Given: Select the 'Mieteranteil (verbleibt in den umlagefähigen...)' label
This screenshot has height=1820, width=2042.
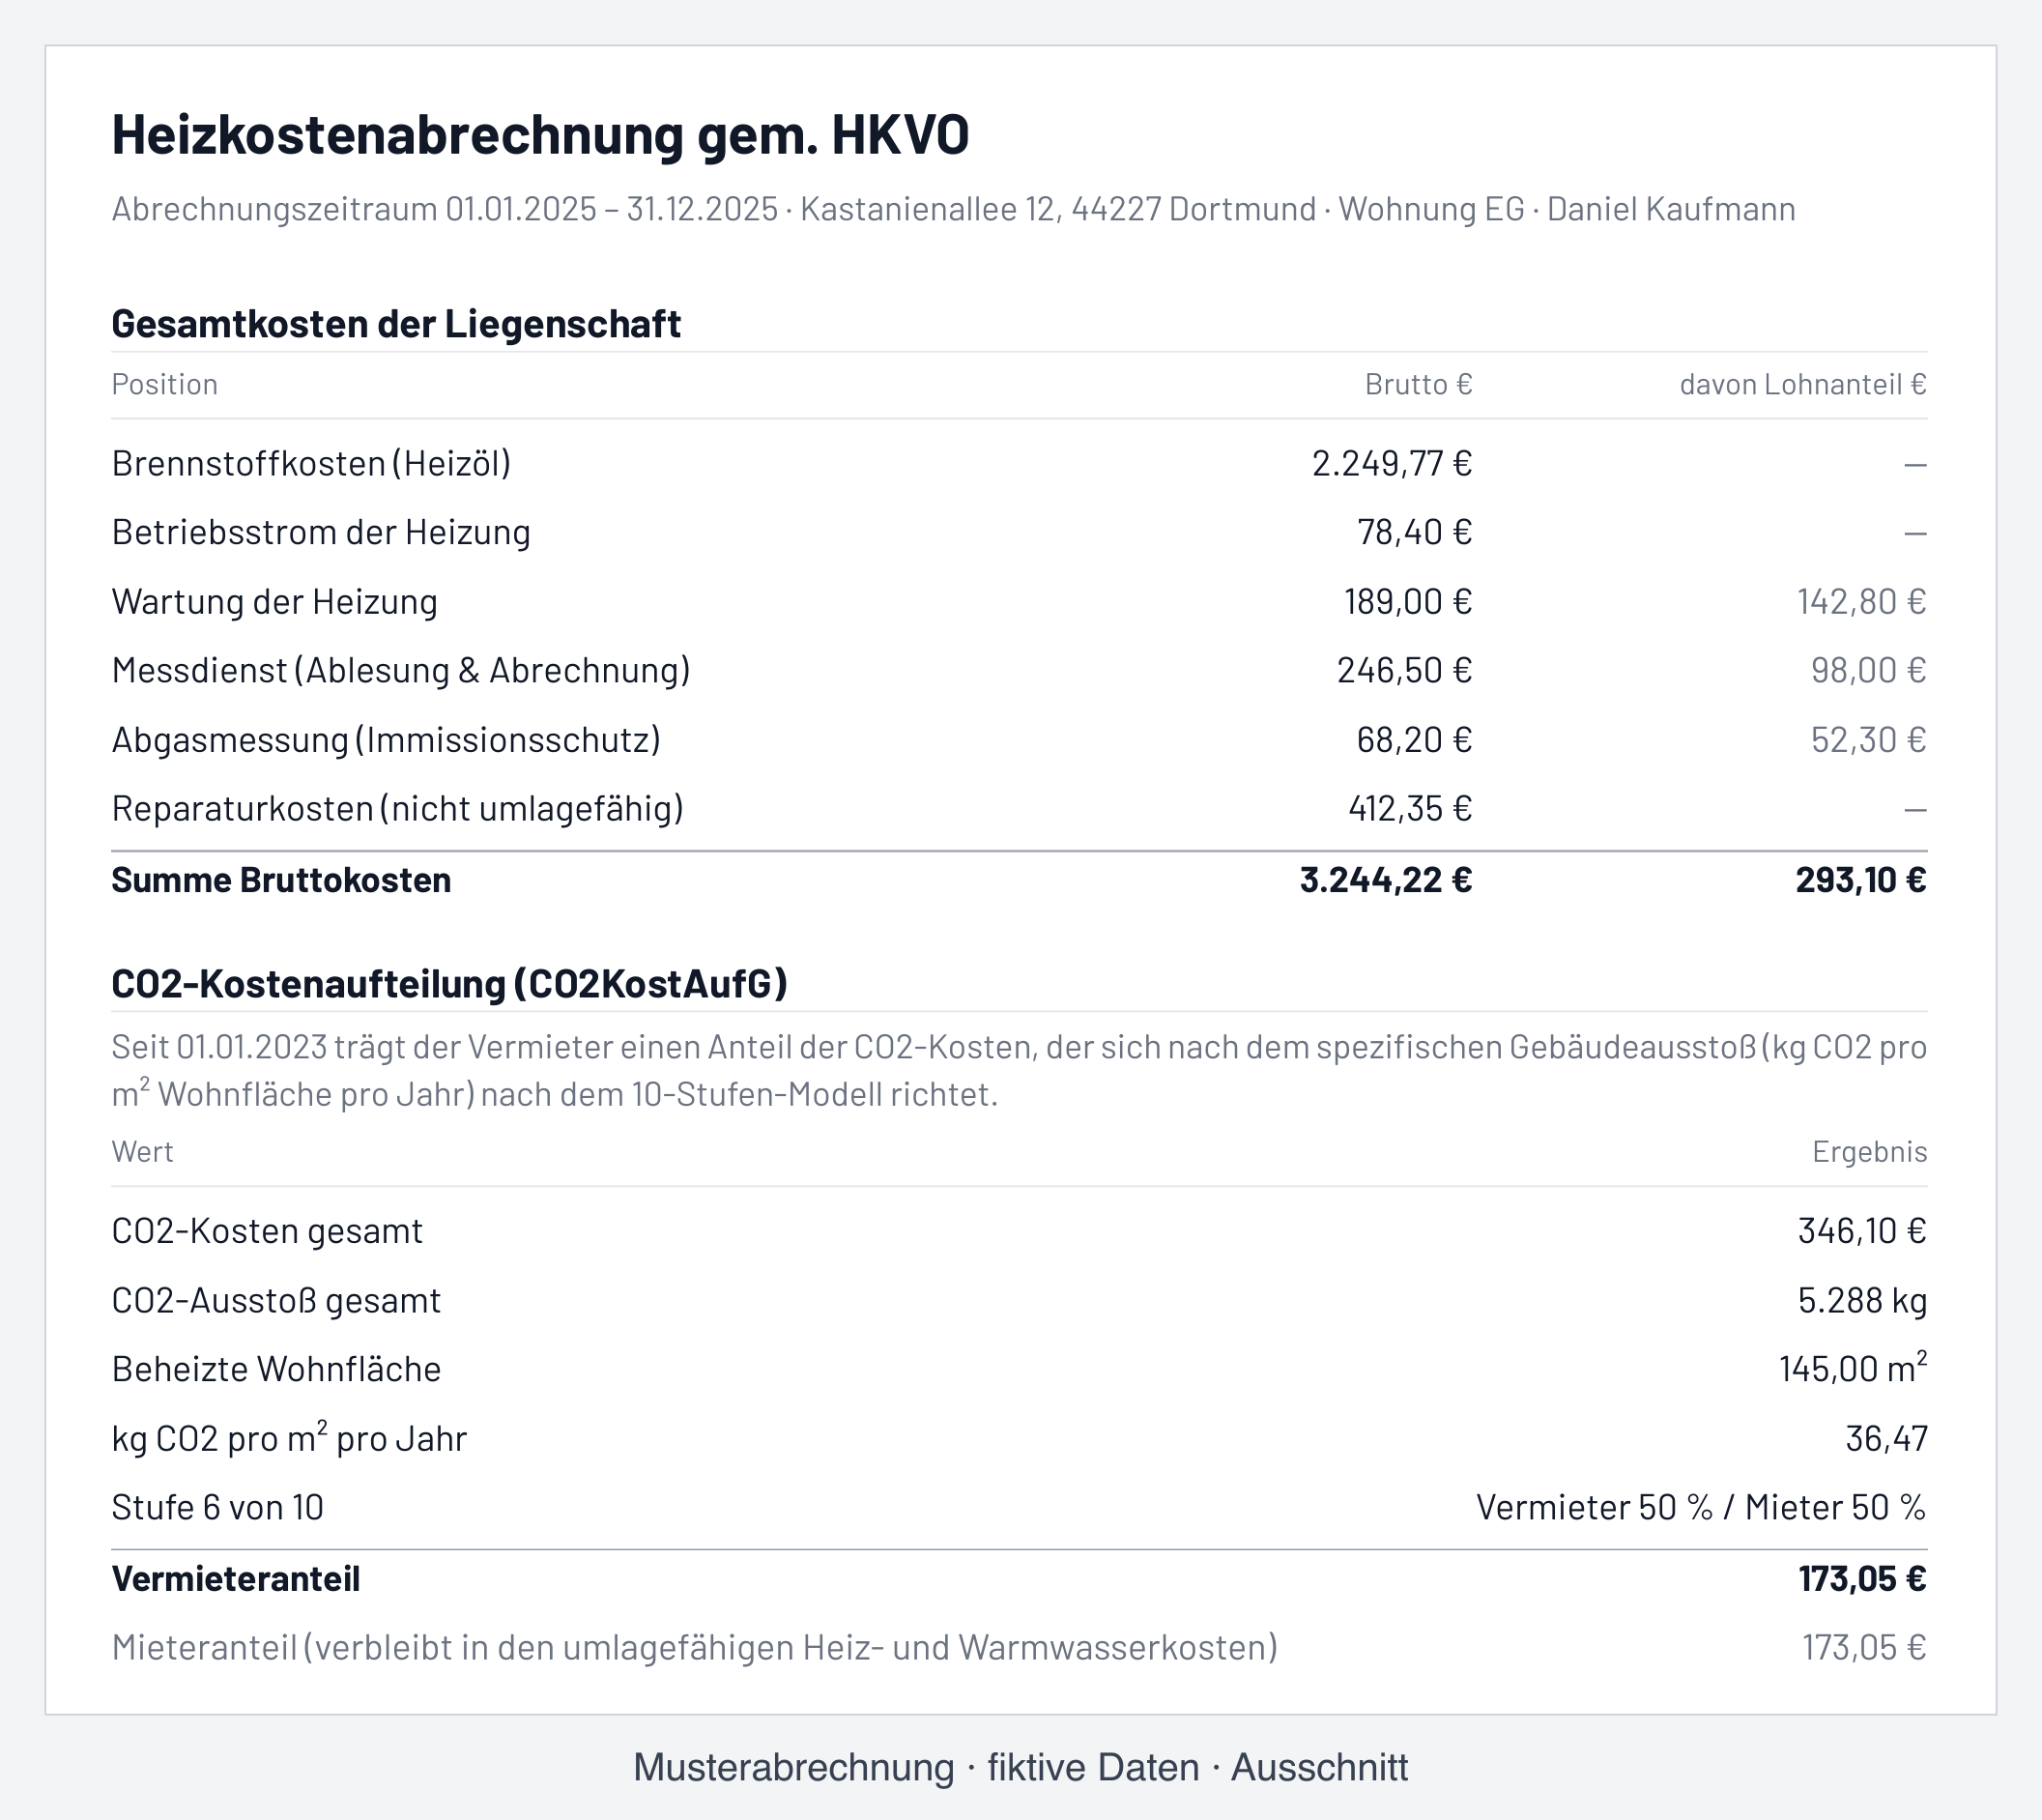Looking at the screenshot, I should click(x=694, y=1648).
